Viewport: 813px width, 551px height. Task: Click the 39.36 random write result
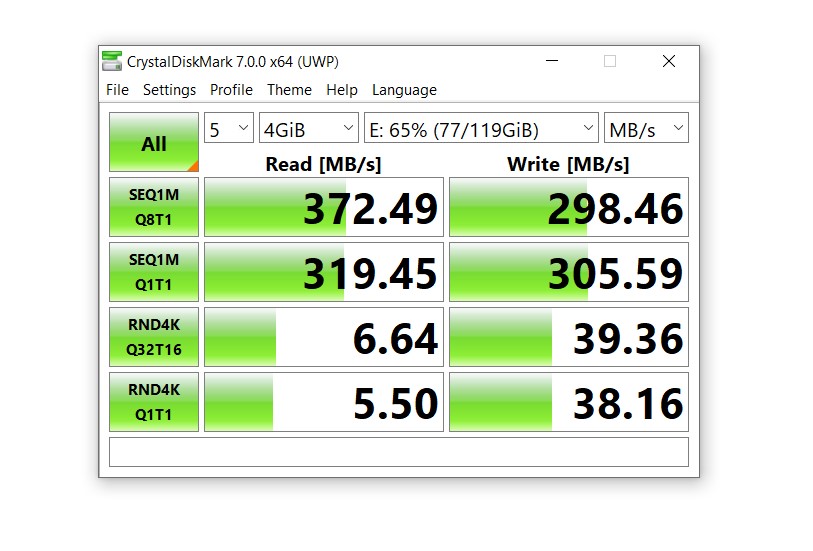[569, 337]
